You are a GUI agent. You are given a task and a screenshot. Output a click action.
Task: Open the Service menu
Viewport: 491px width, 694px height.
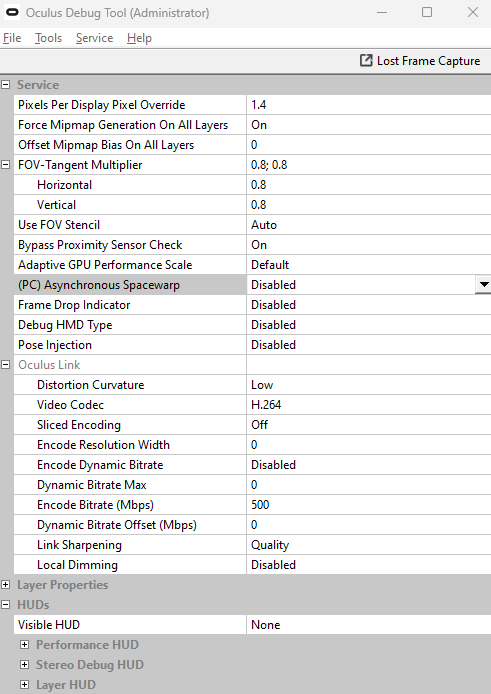[94, 38]
